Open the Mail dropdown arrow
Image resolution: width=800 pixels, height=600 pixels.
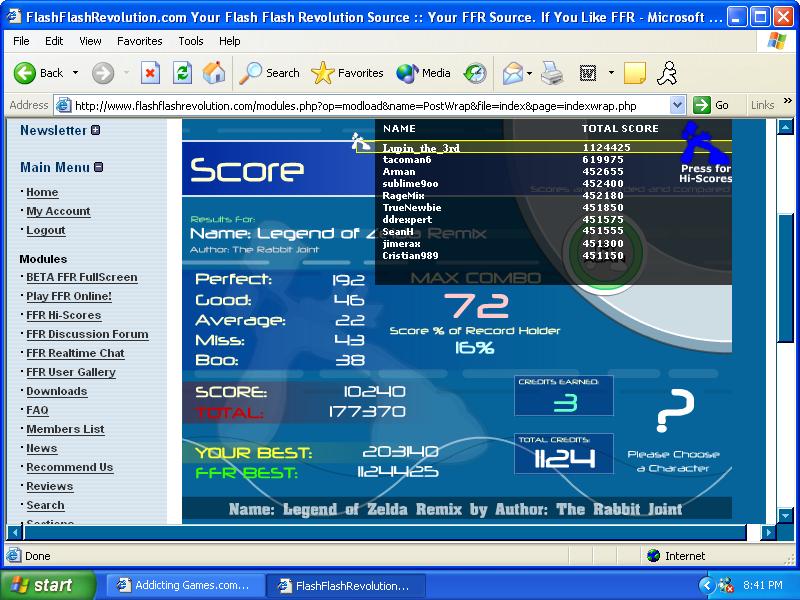coord(529,73)
